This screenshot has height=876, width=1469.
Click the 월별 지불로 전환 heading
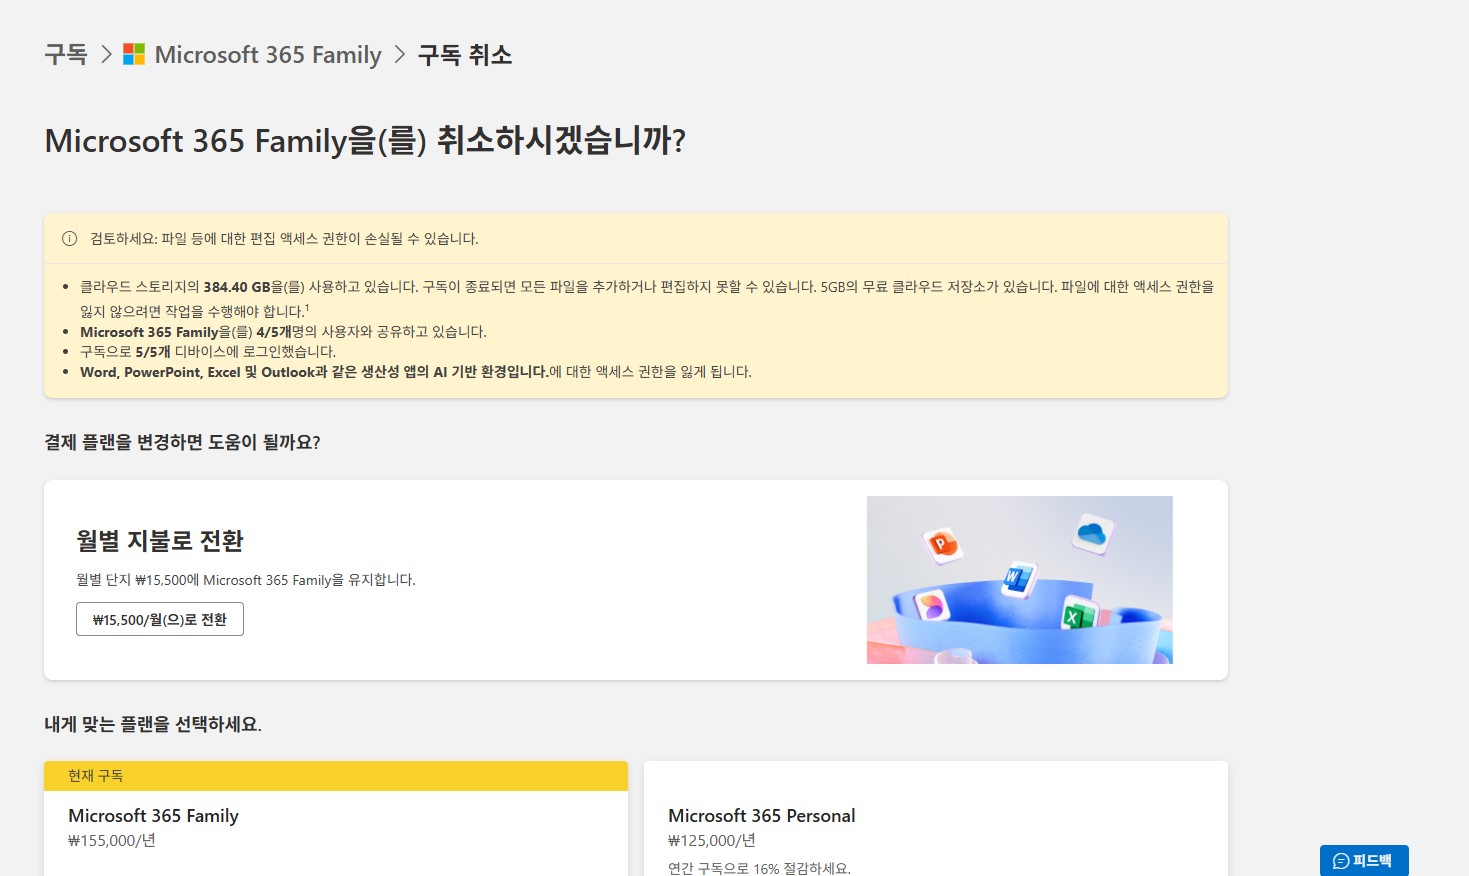click(160, 541)
